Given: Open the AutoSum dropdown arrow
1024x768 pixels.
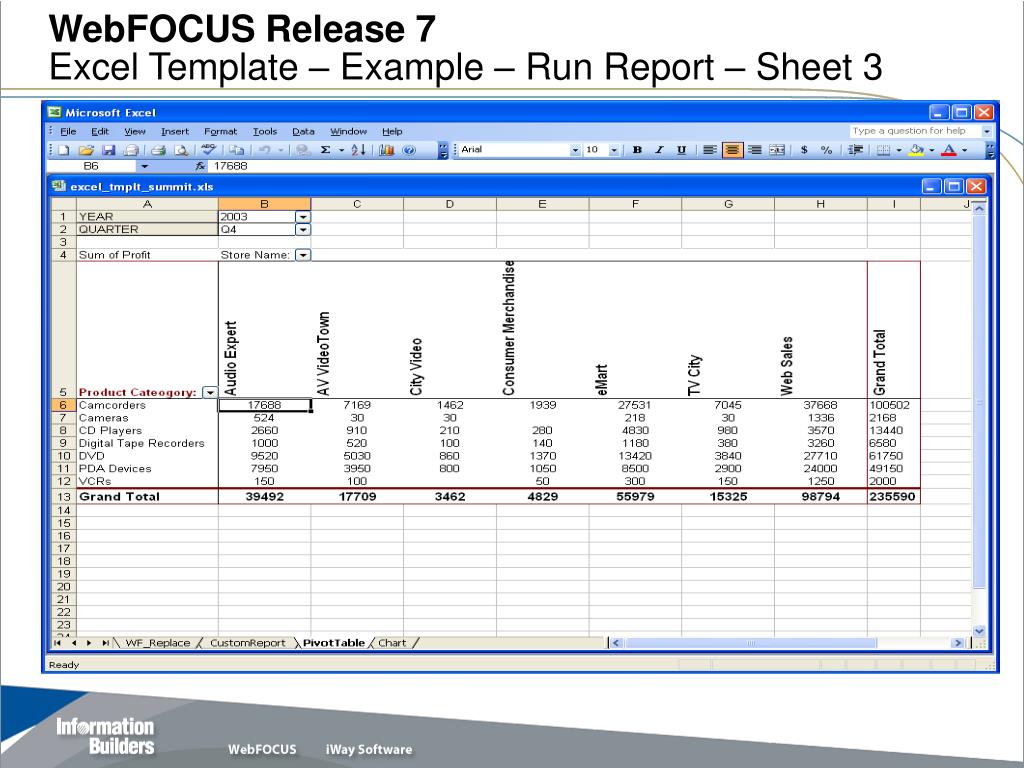Looking at the screenshot, I should click(x=341, y=150).
